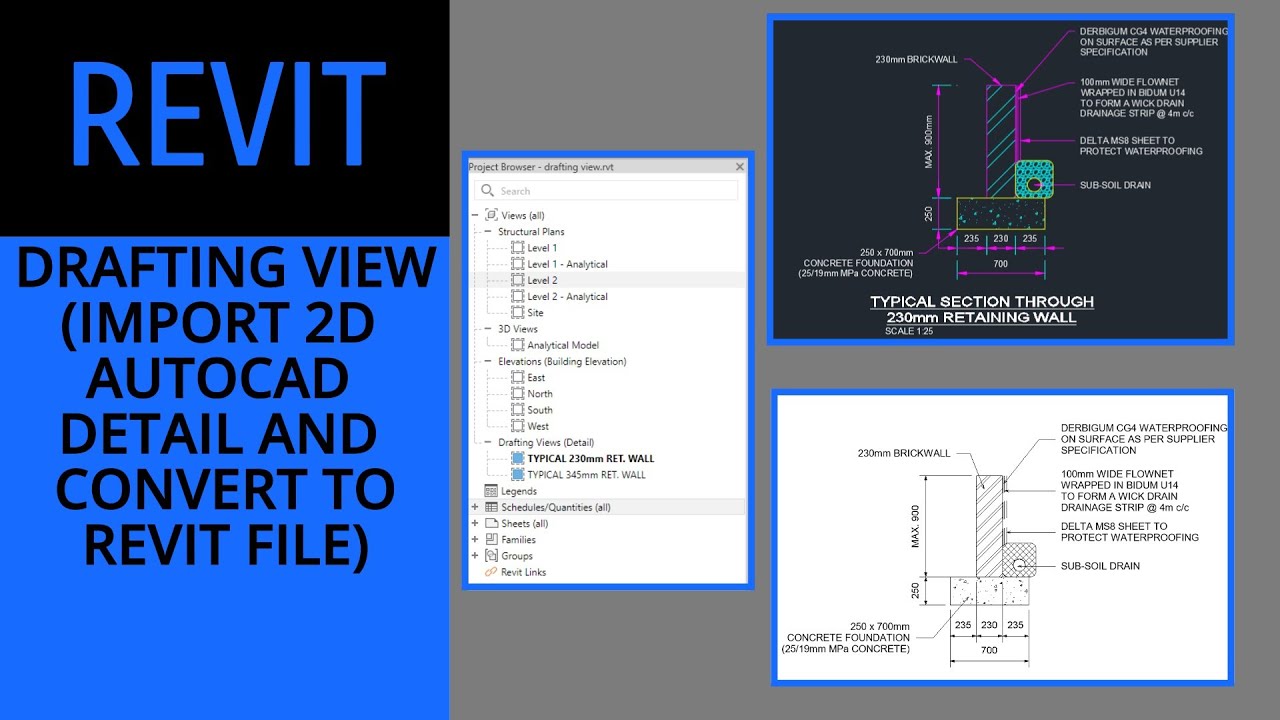Select highlighted 'Level 2' plan
Viewport: 1280px width, 720px height.
click(542, 280)
